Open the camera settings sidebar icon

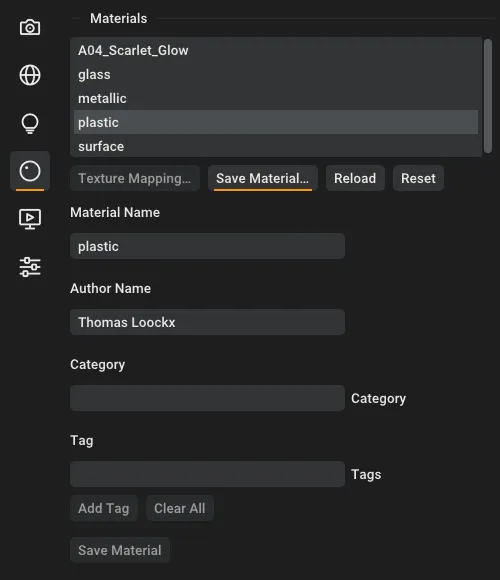click(30, 27)
